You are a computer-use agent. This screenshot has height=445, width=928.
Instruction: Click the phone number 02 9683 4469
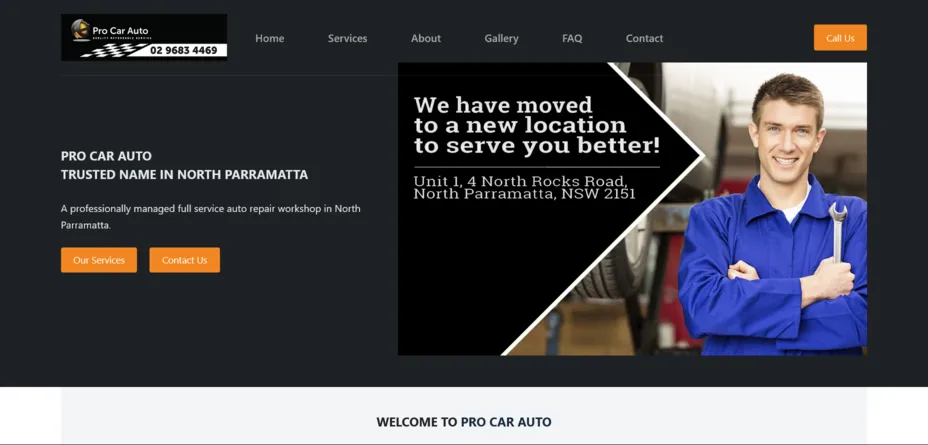[183, 50]
